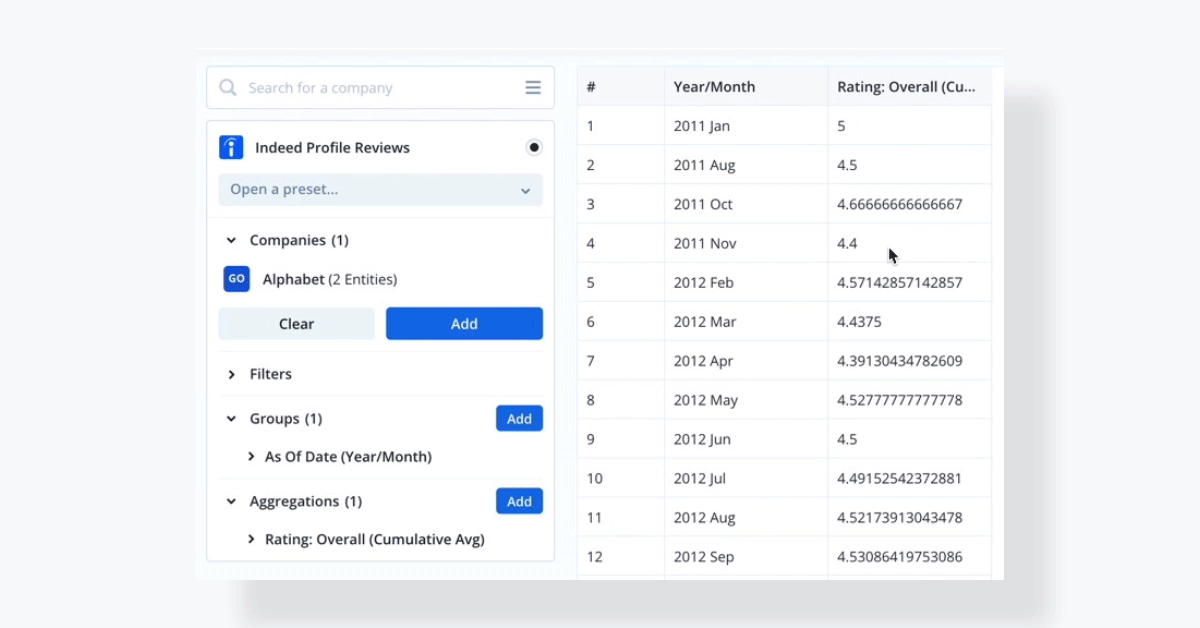This screenshot has height=628, width=1200.
Task: Select the '2012 Jun' cell
Action: [x=746, y=439]
